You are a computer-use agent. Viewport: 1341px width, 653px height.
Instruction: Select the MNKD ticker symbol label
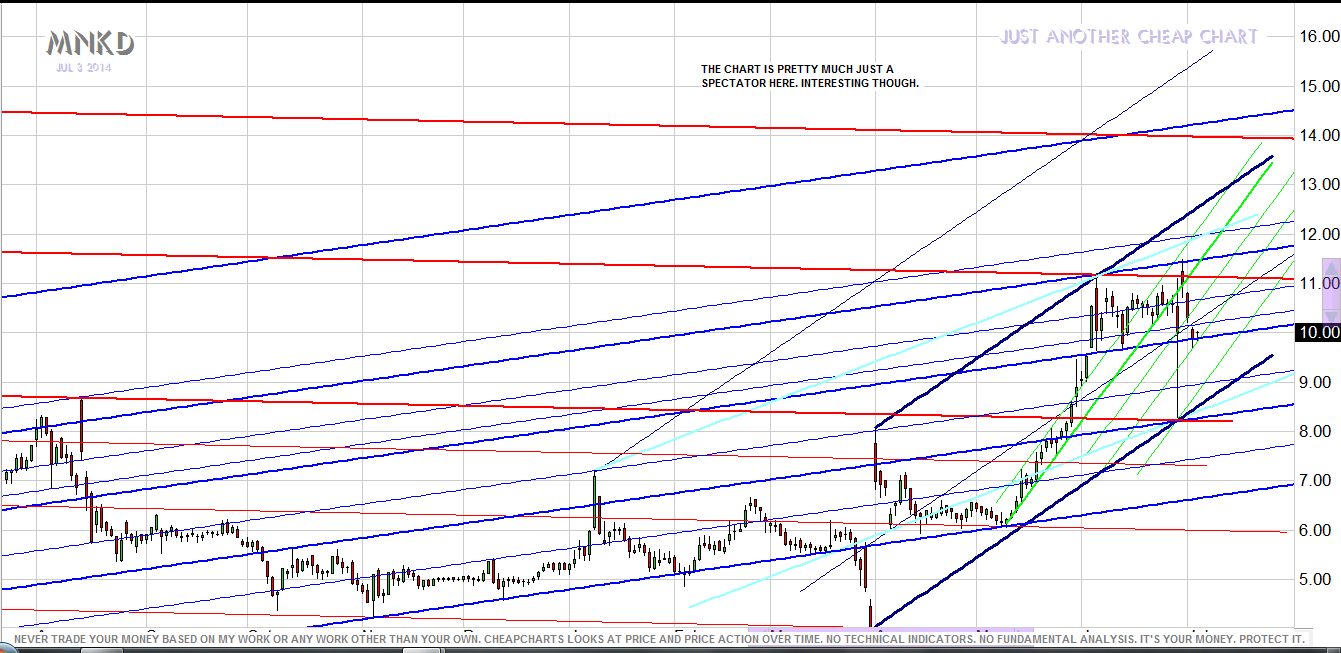coord(90,44)
